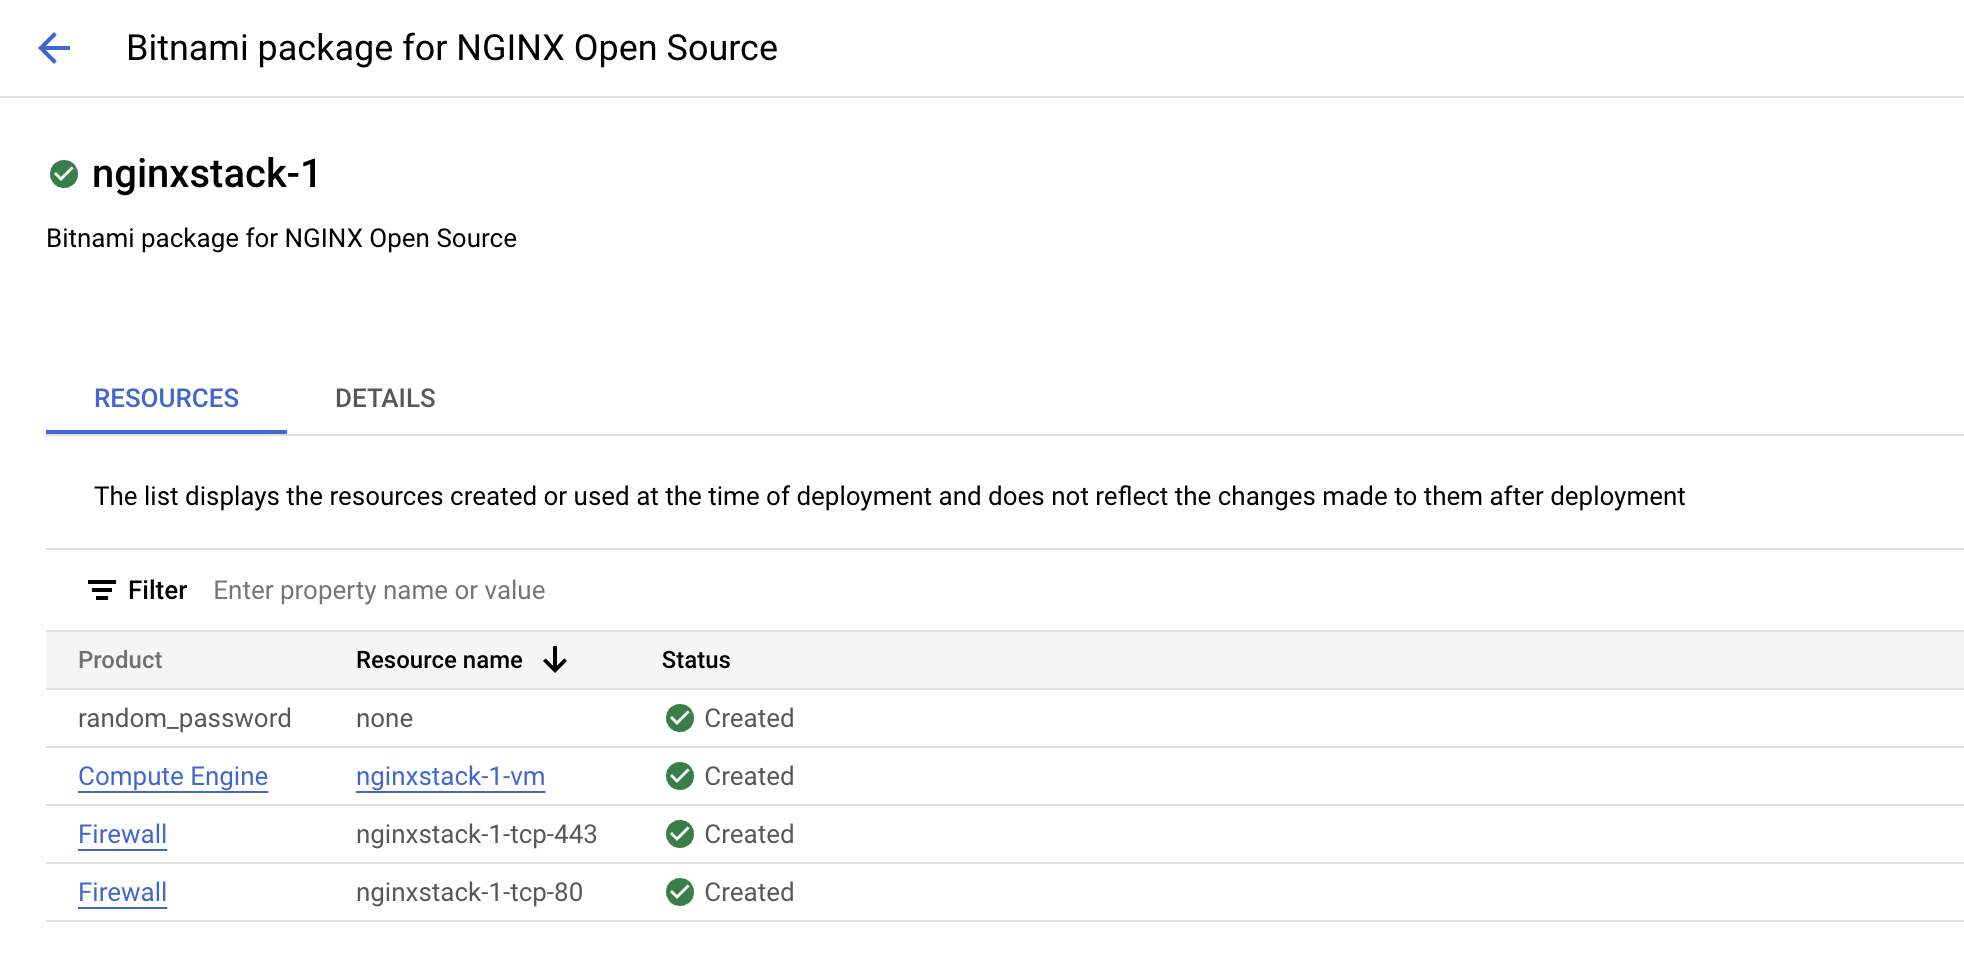Open the Compute Engine link
1964x968 pixels.
click(173, 776)
